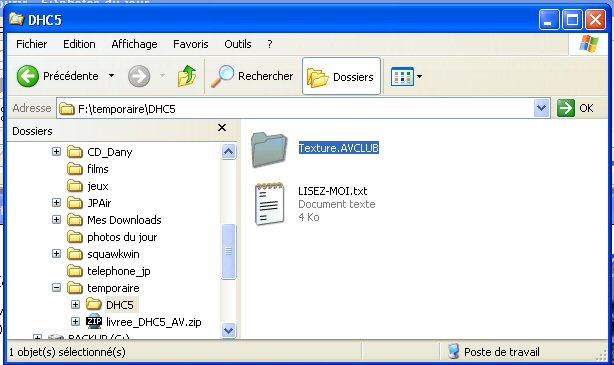Image resolution: width=614 pixels, height=365 pixels.
Task: Open the view mode (Affichage) icon menu
Action: click(x=406, y=76)
